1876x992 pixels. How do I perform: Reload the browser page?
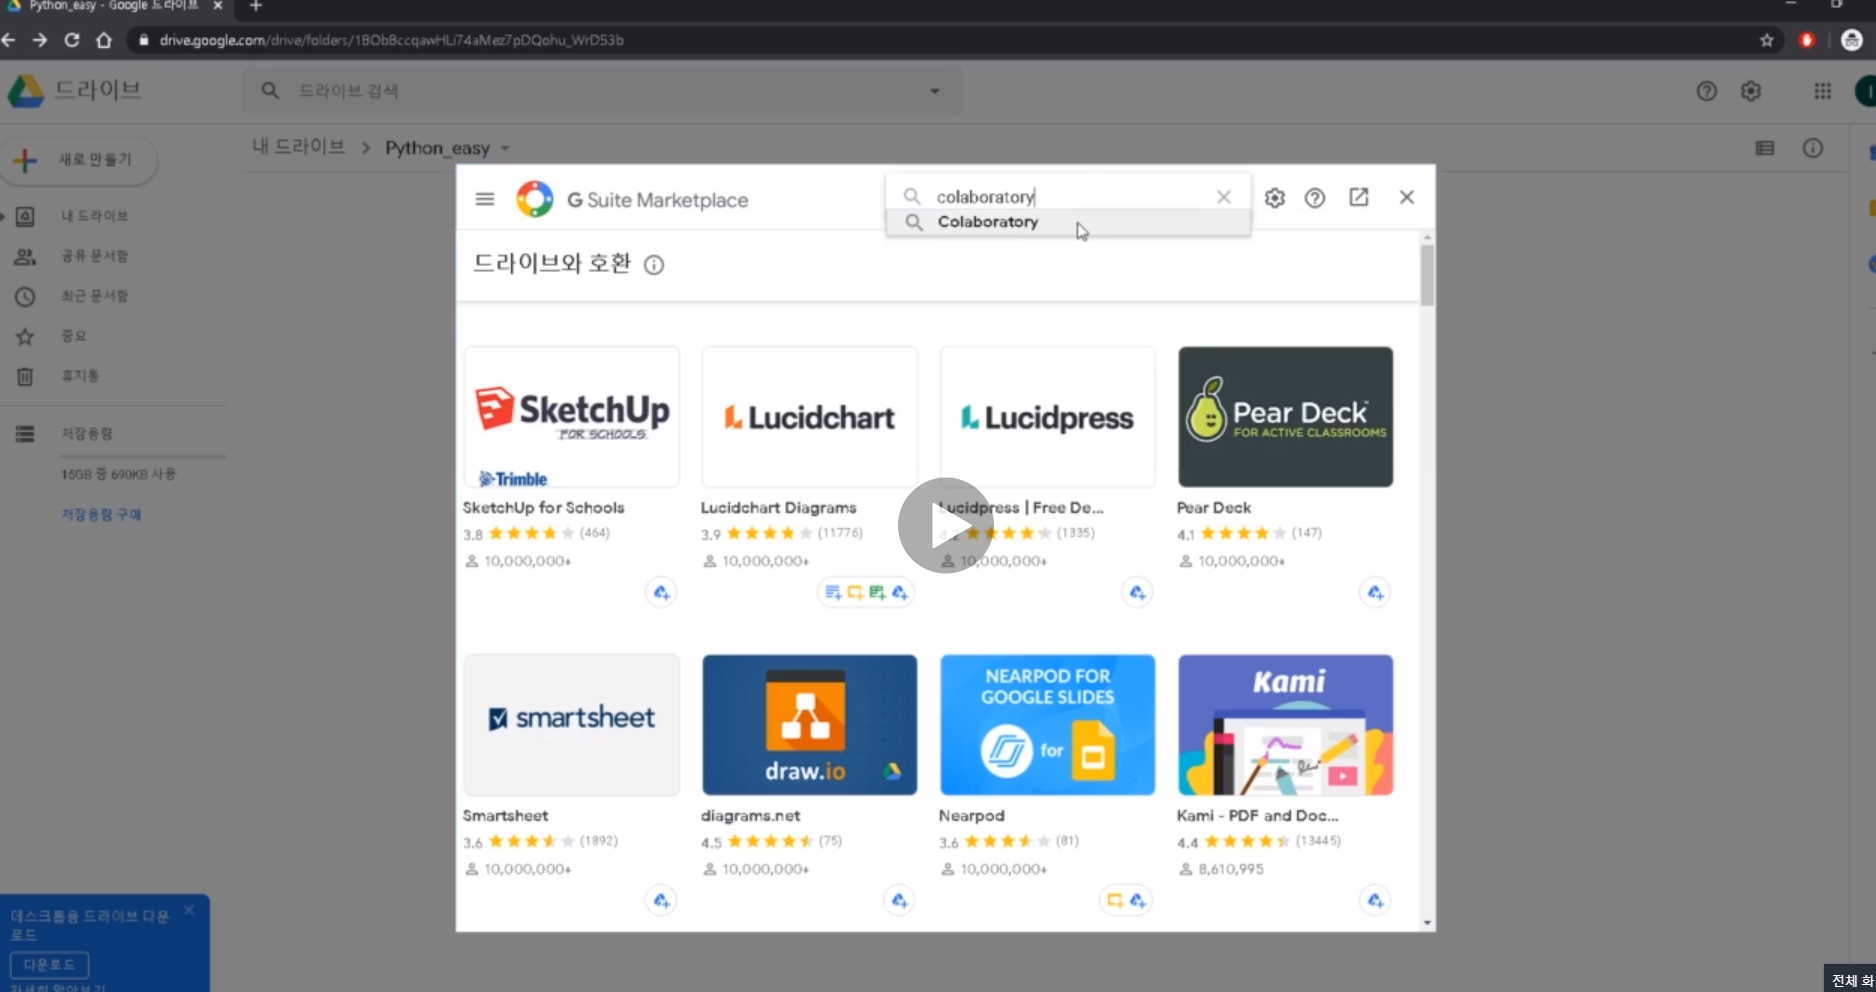72,40
